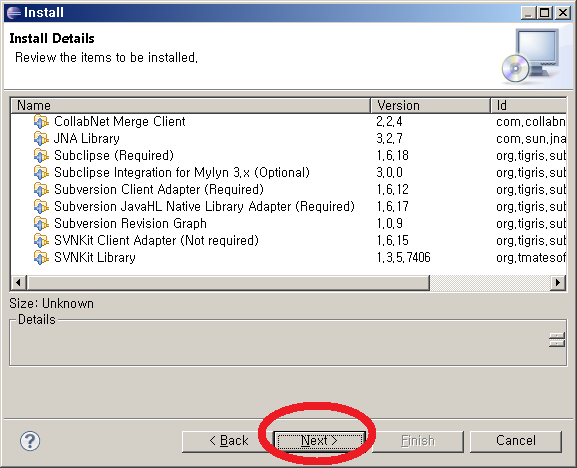Click the Details pane scroll control icon
Screen dimensions: 577x468
point(557,340)
